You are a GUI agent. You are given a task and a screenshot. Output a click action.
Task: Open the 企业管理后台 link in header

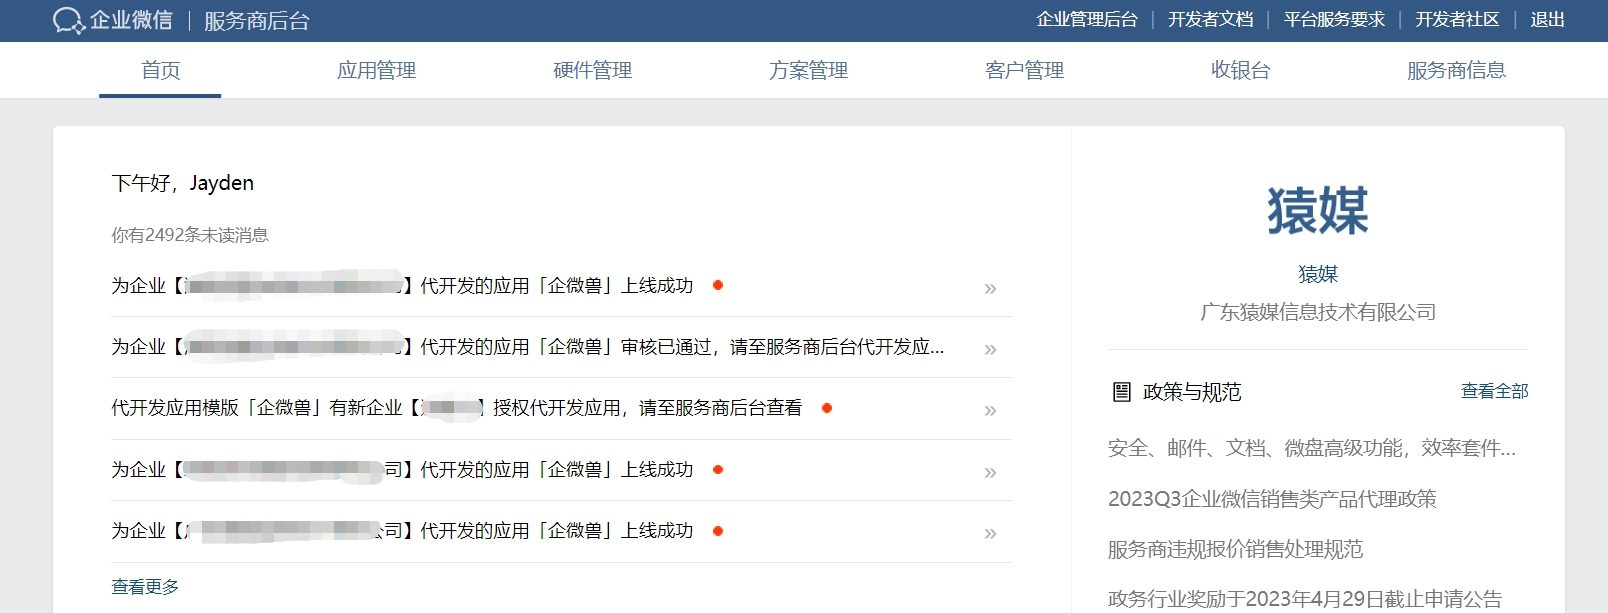click(1086, 20)
